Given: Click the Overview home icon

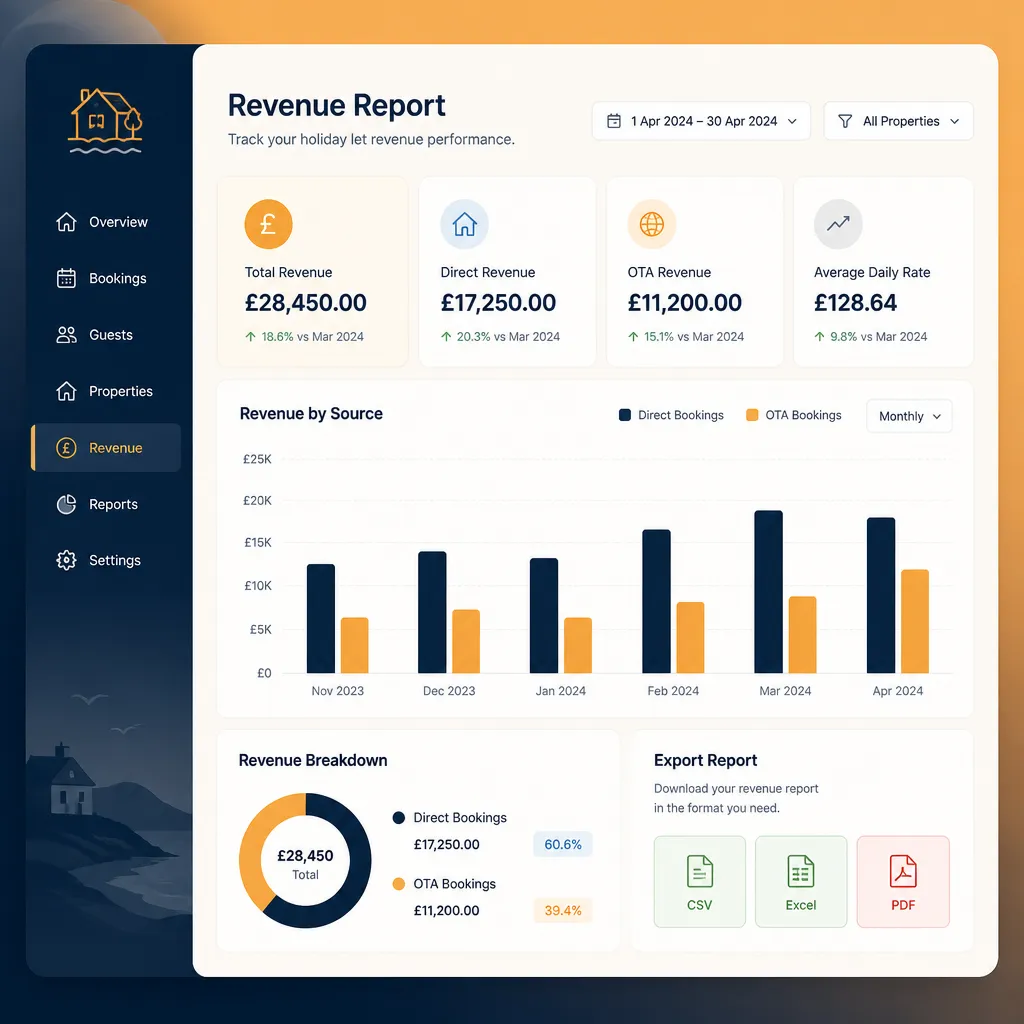Looking at the screenshot, I should tap(66, 222).
